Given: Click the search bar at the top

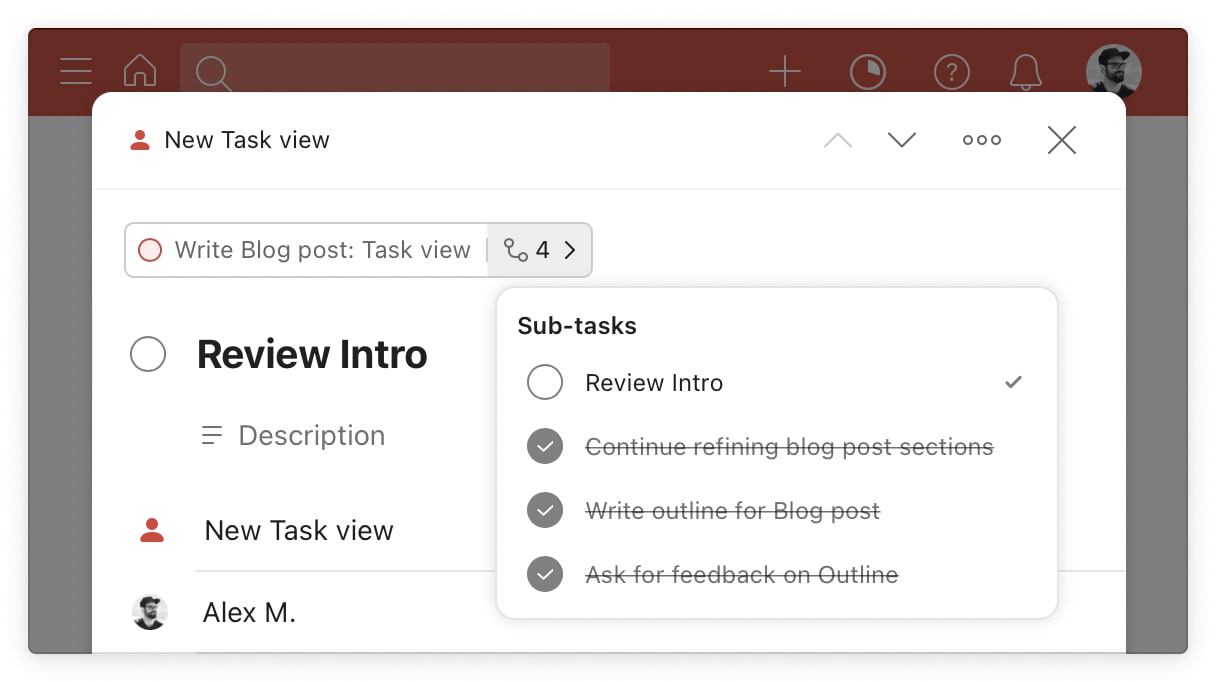Looking at the screenshot, I should point(394,71).
